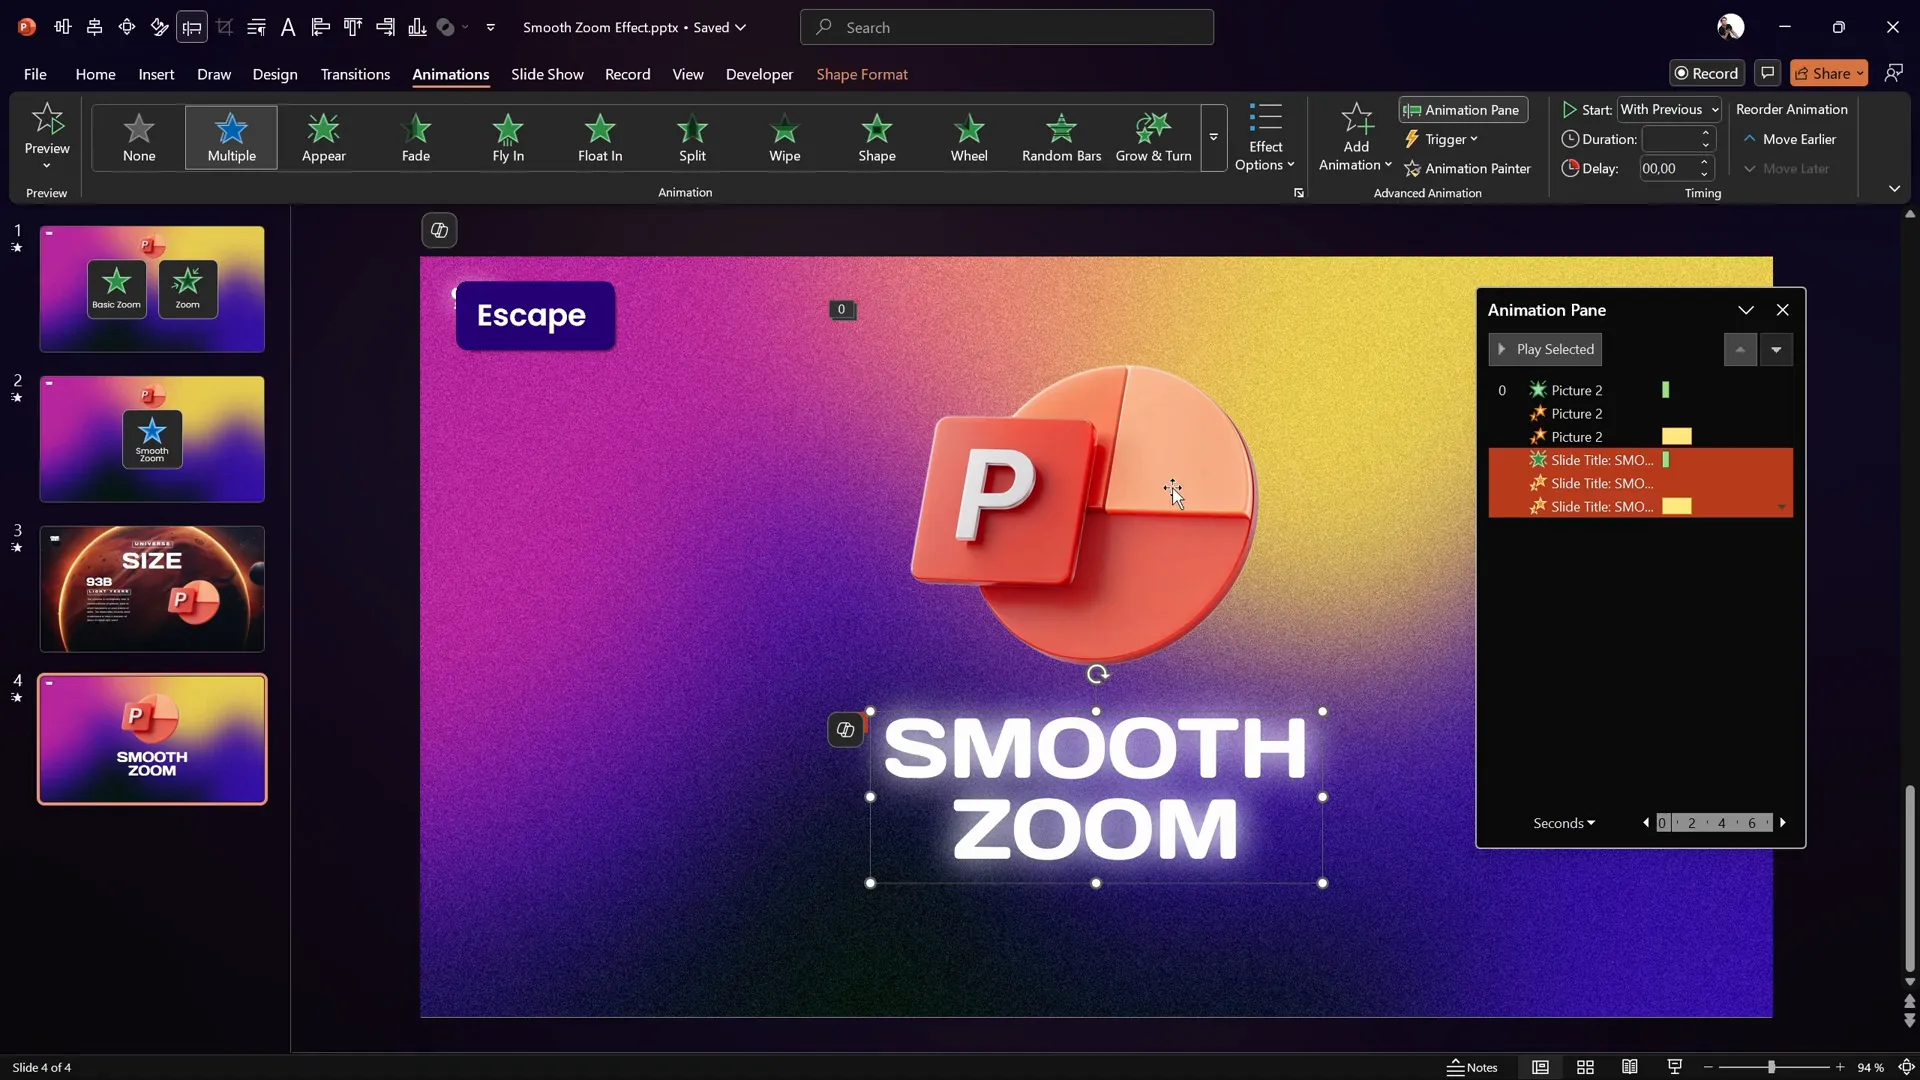This screenshot has height=1080, width=1920.
Task: Click the merge shapes icon in quick access toolbar
Action: 446,27
